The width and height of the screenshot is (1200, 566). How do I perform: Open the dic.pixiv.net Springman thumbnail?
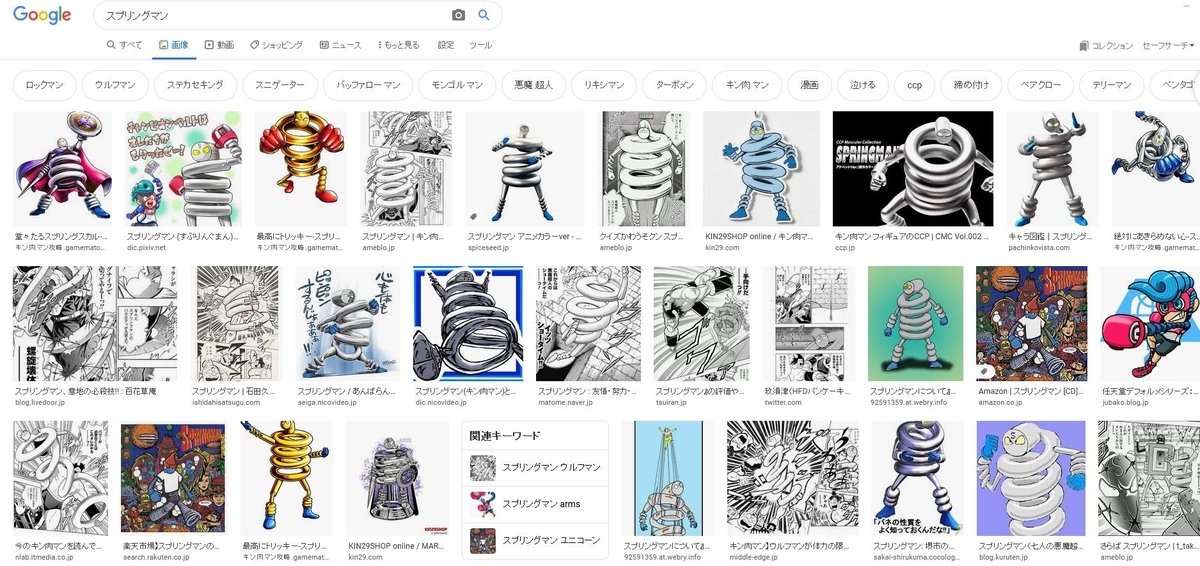(183, 169)
